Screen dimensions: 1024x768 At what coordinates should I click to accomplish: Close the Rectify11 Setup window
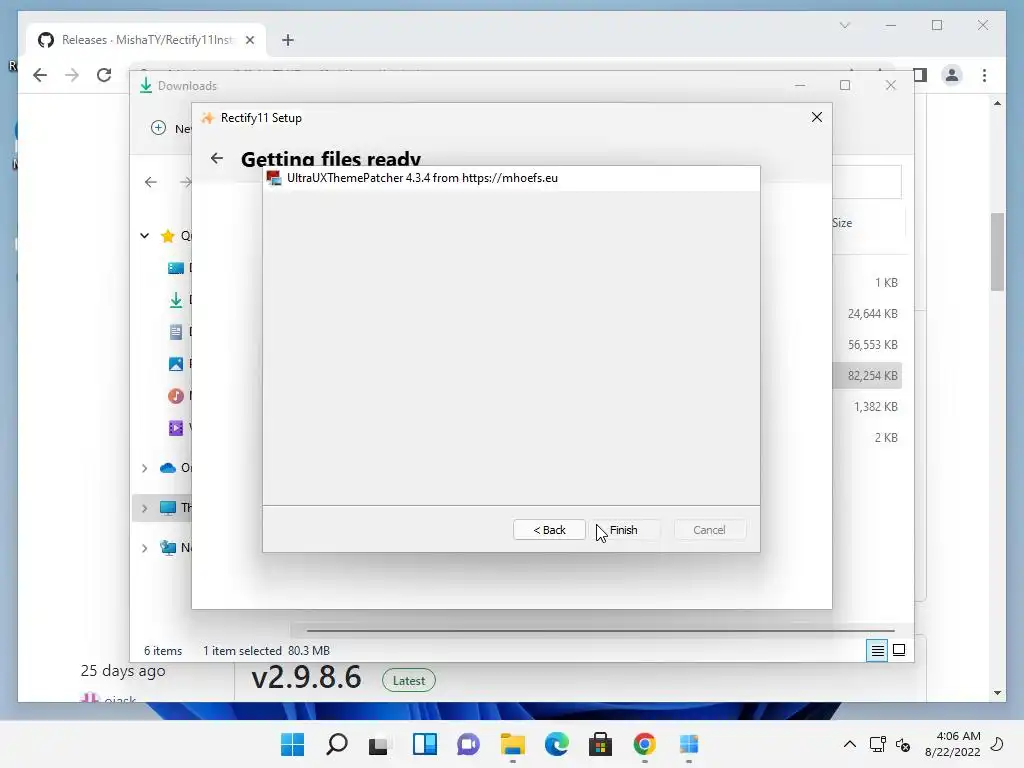coord(816,117)
